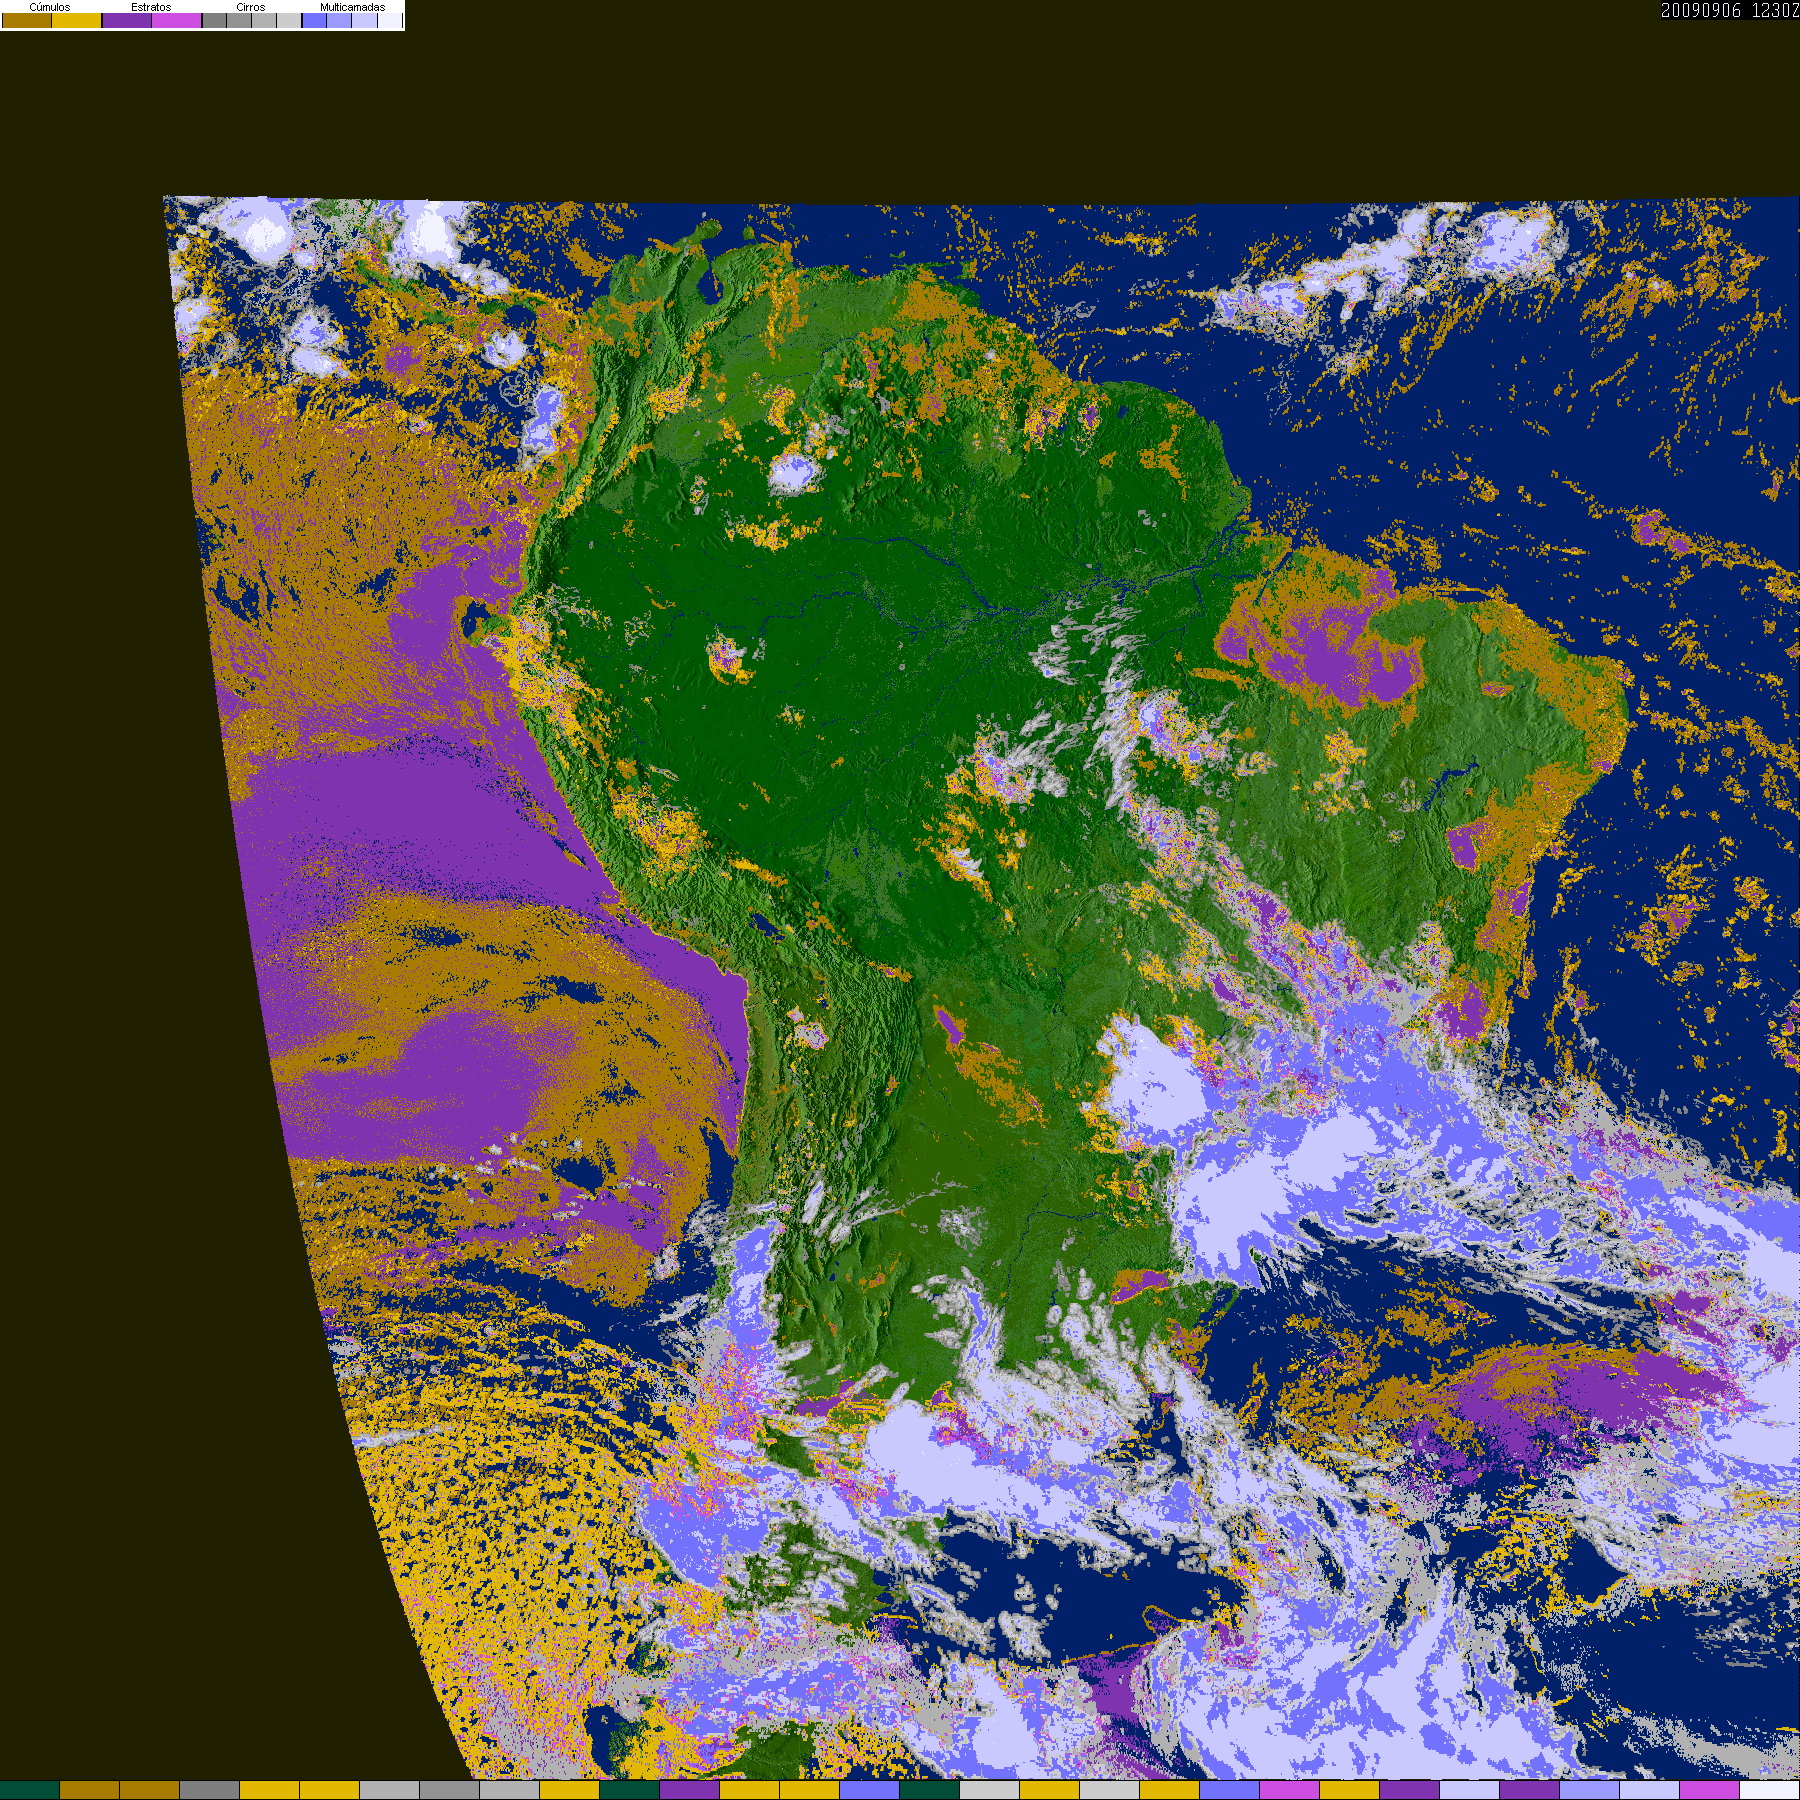Choose the lightest gray Cirros swatch
This screenshot has height=1800, width=1800.
(x=289, y=20)
